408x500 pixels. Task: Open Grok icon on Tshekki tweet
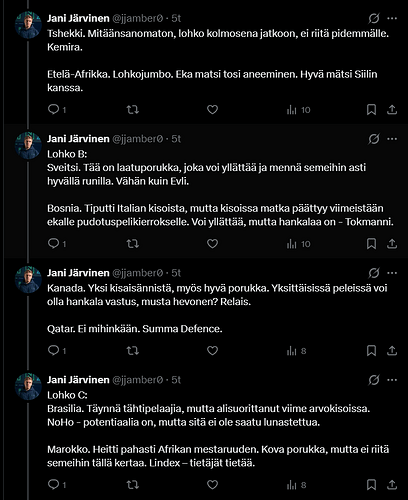pos(374,18)
